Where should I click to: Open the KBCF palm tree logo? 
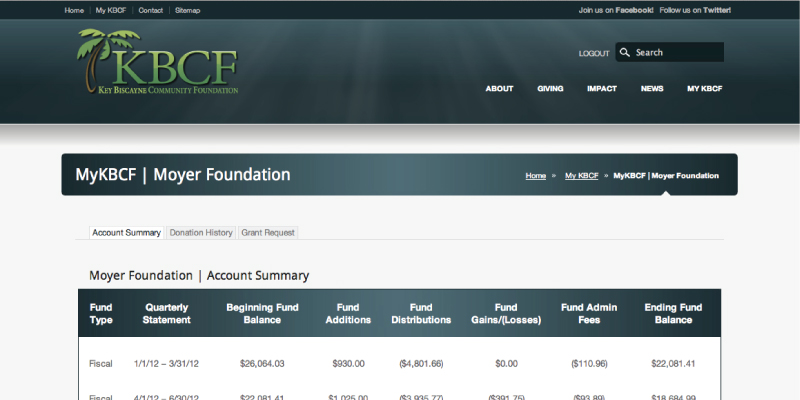click(x=158, y=61)
